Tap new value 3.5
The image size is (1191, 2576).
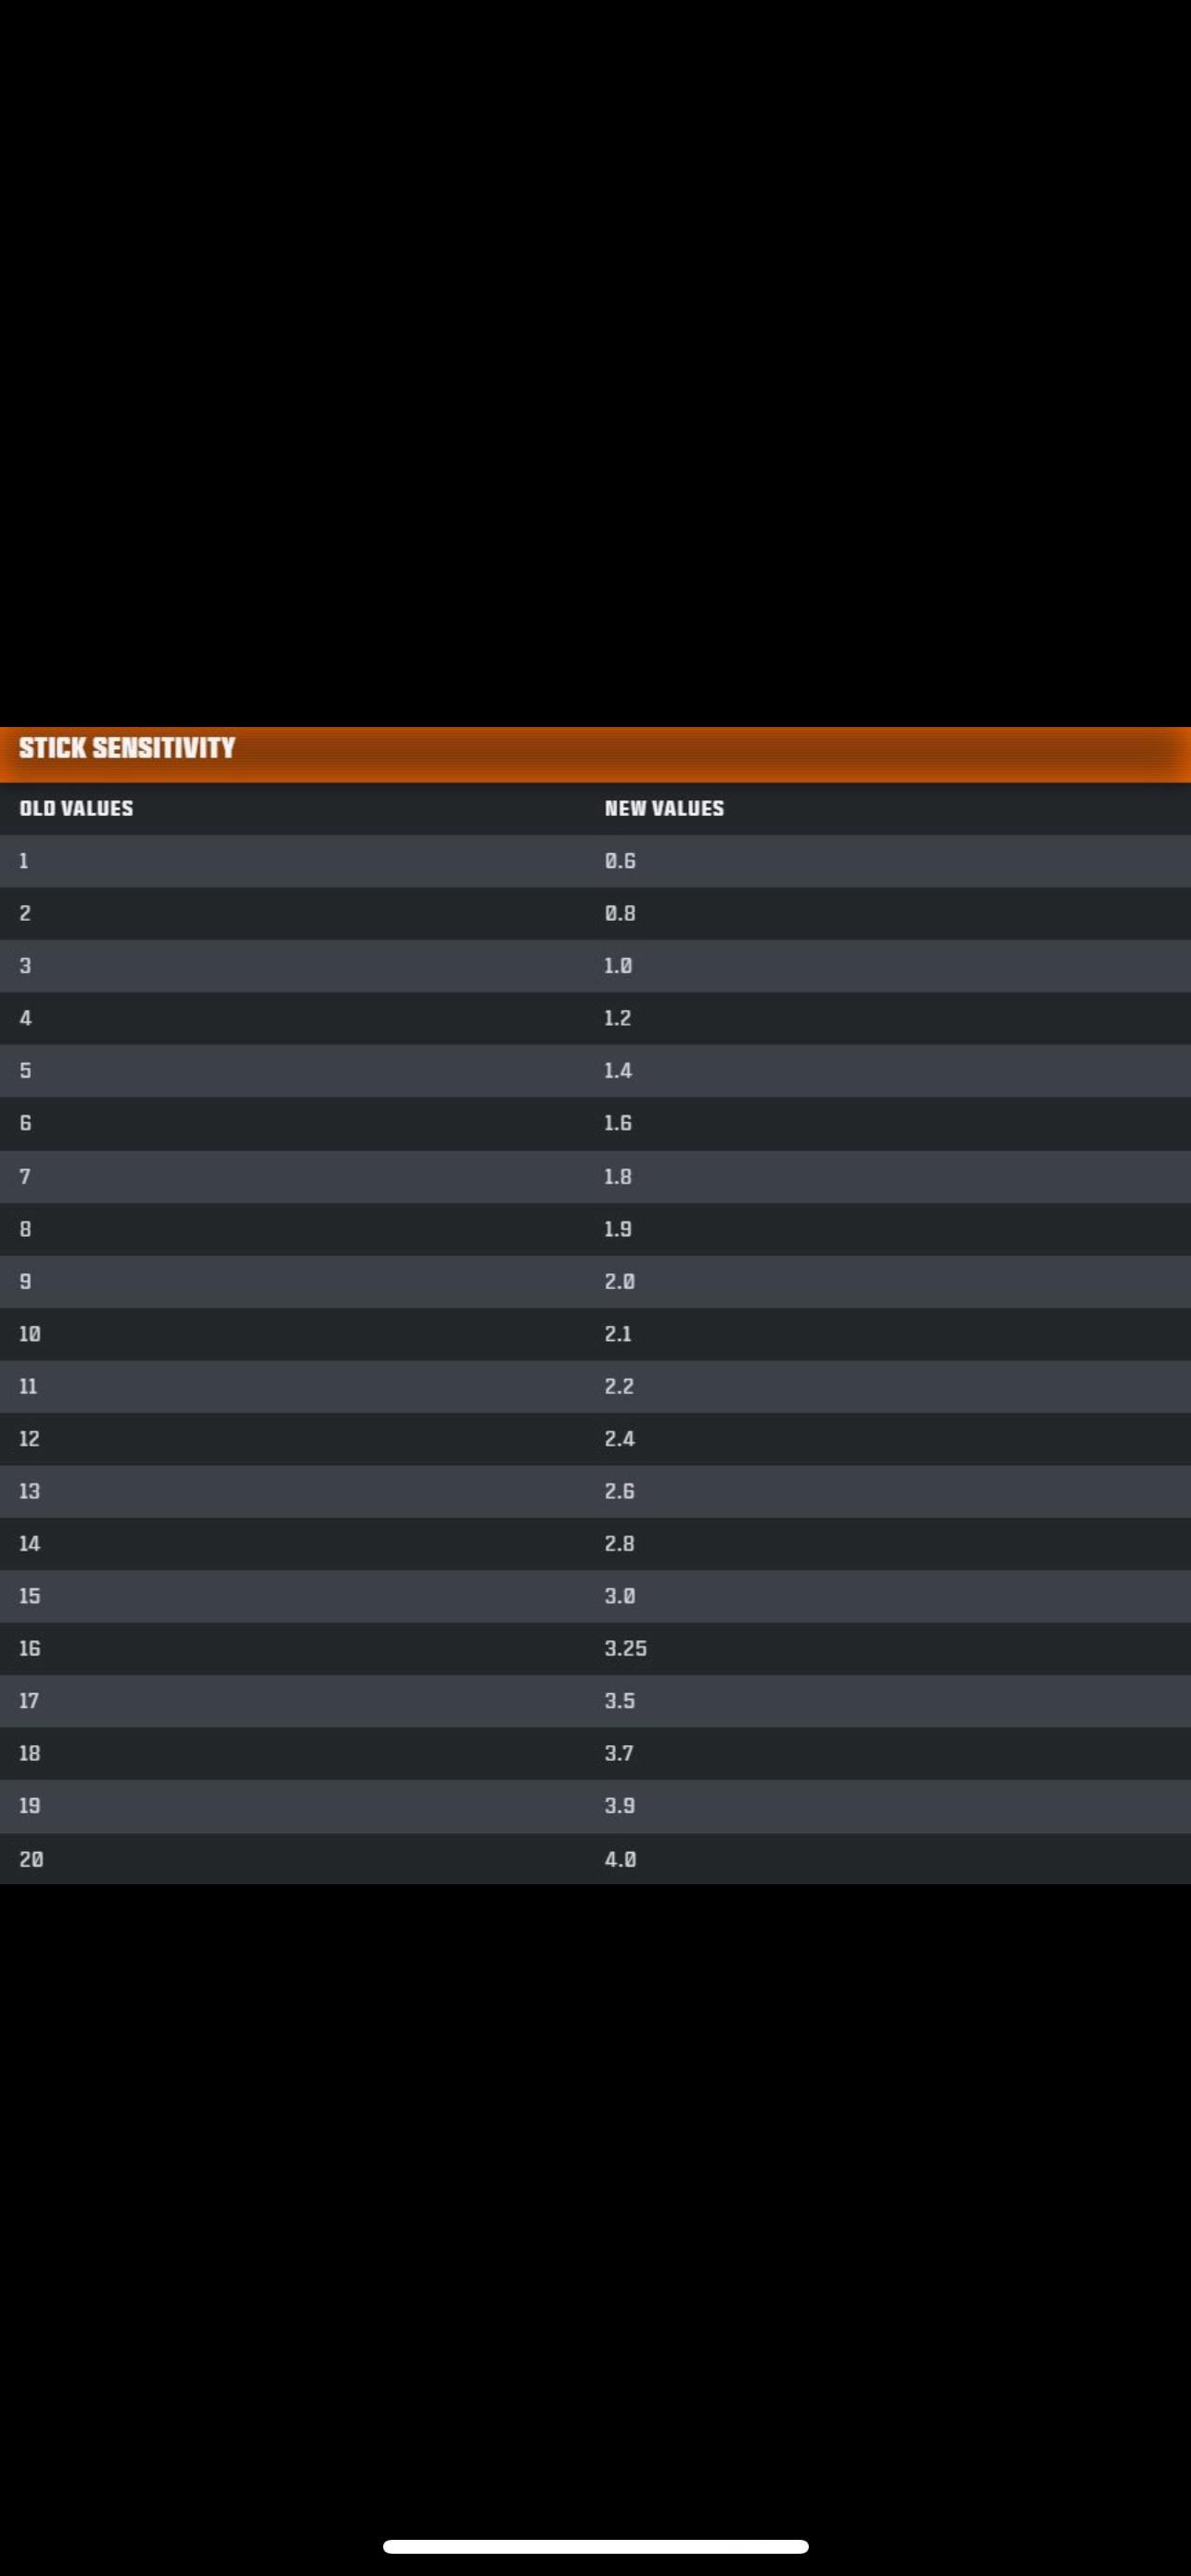pyautogui.click(x=620, y=1701)
